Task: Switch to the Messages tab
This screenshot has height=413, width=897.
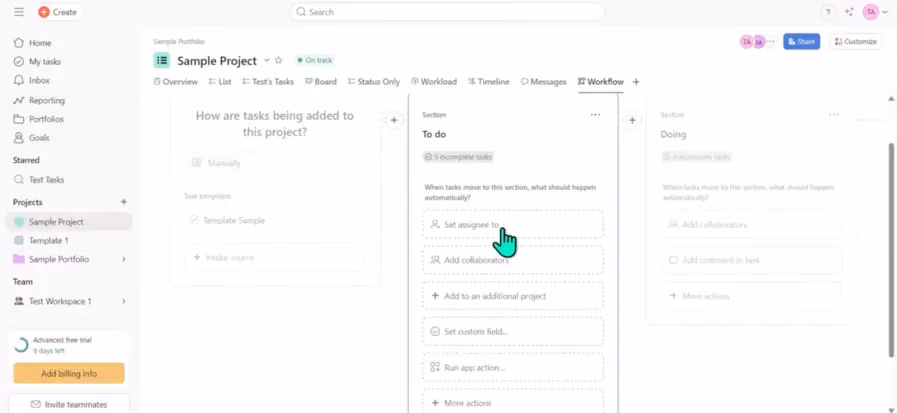Action: point(543,82)
